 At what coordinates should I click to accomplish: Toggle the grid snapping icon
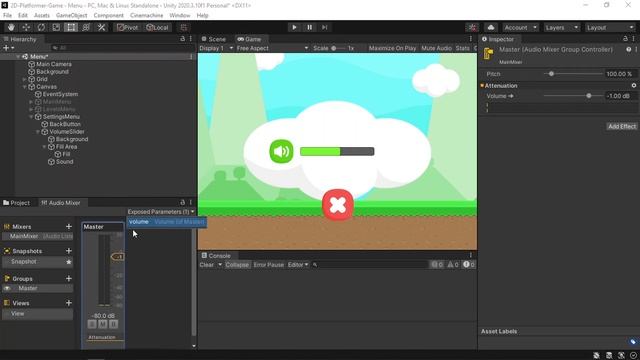(184, 27)
